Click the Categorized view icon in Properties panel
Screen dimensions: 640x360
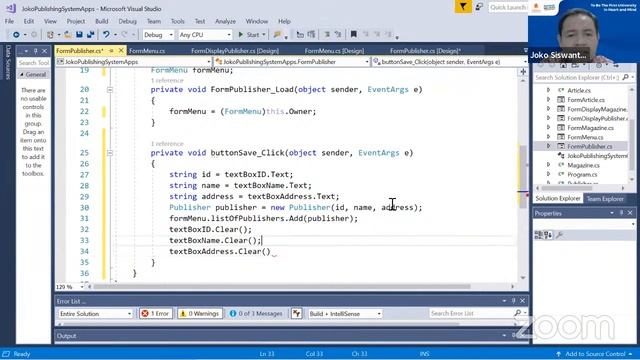point(539,235)
